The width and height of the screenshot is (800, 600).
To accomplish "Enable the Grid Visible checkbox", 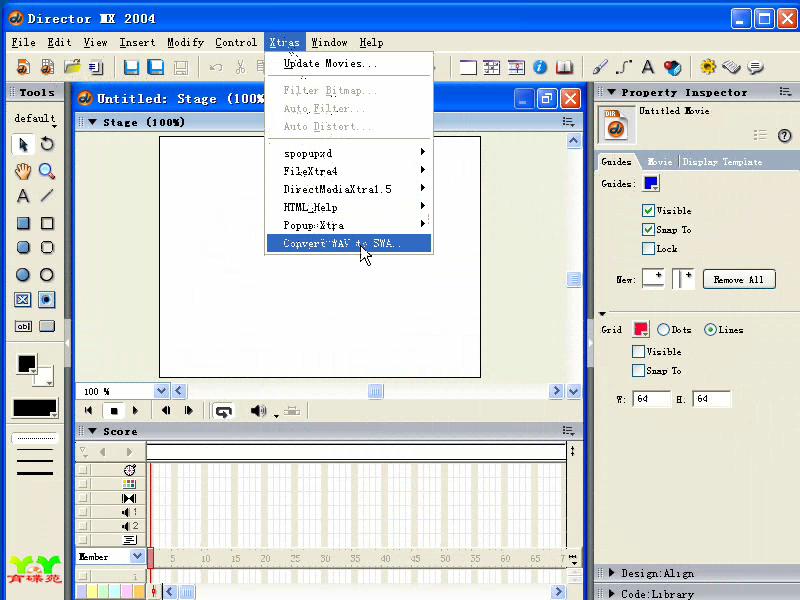I will point(638,352).
